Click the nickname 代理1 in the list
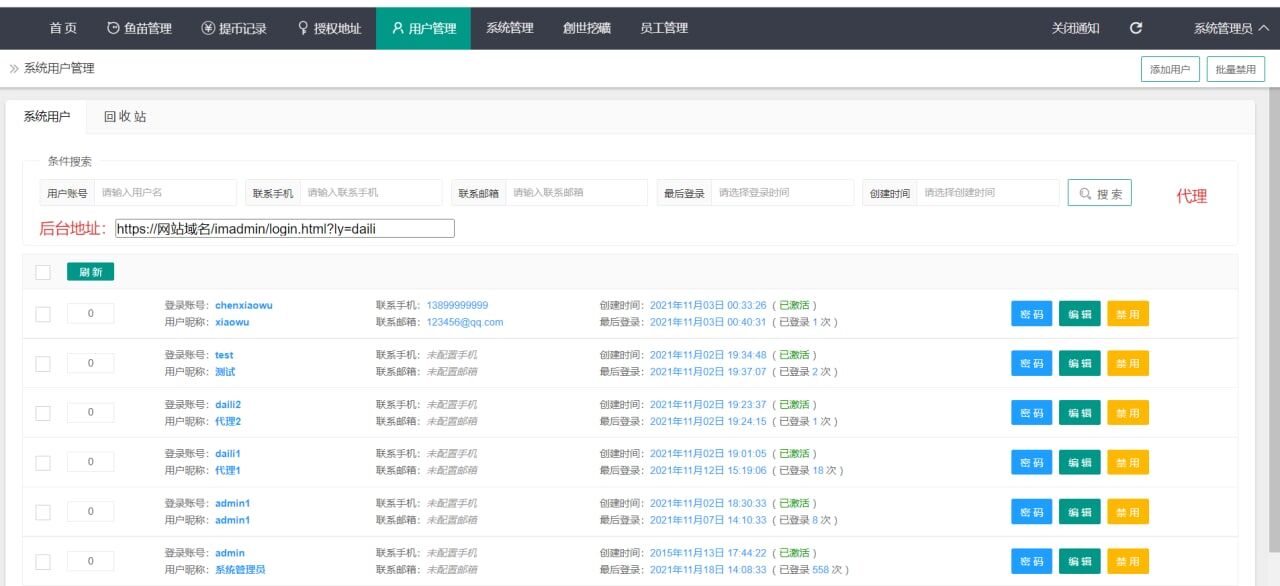The height and width of the screenshot is (586, 1280). point(228,470)
